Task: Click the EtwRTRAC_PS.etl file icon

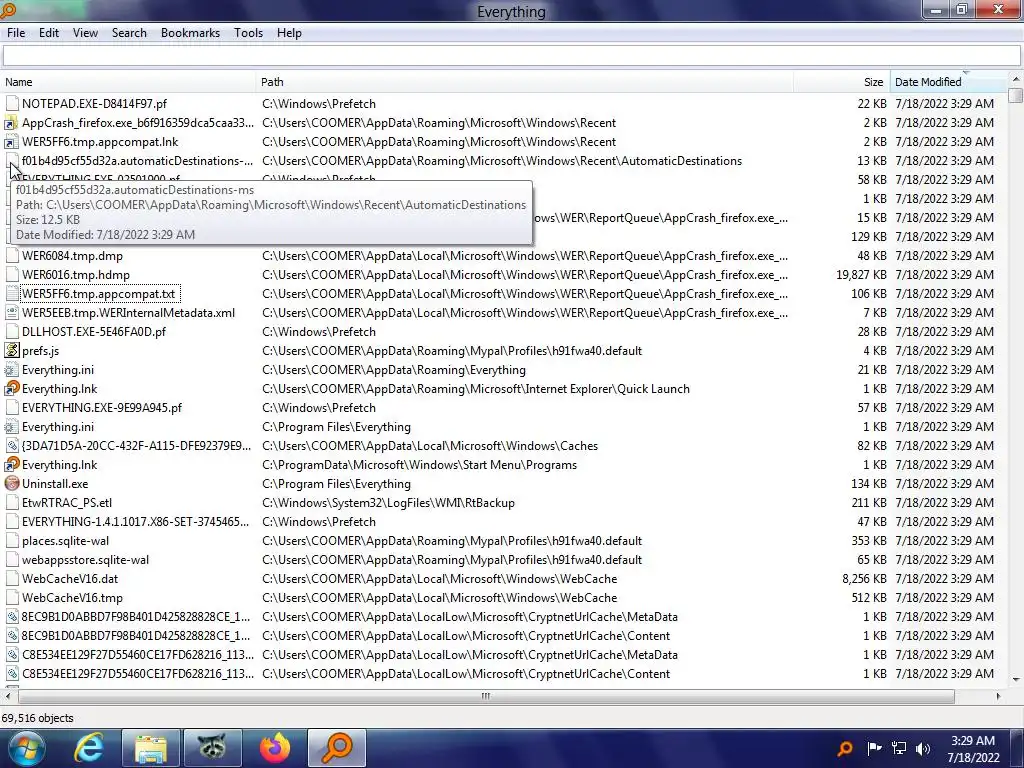Action: click(x=12, y=503)
